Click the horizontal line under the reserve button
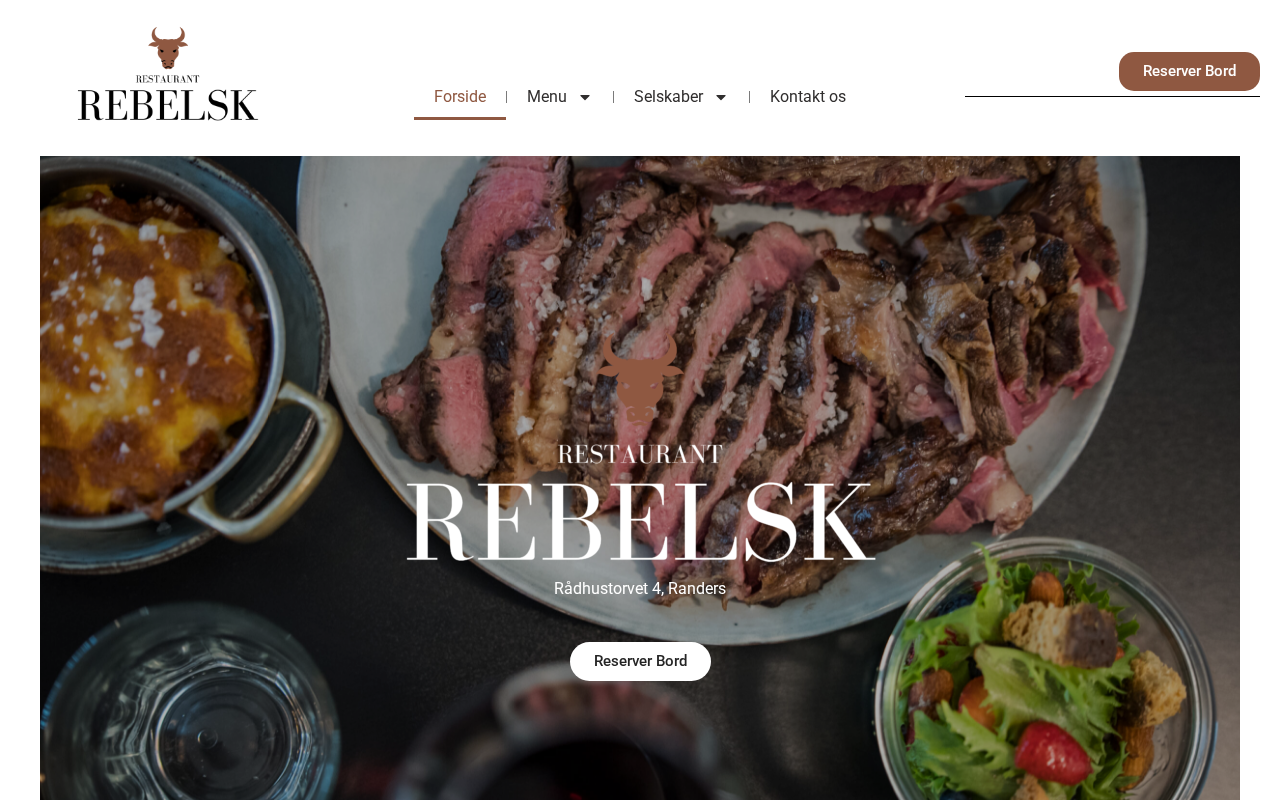 pos(1112,96)
